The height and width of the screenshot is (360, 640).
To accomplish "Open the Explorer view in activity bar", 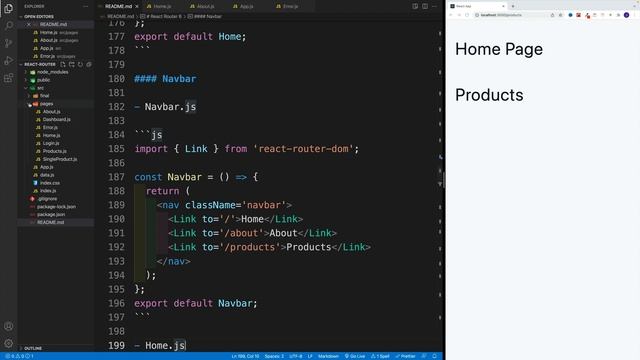I will (8, 8).
